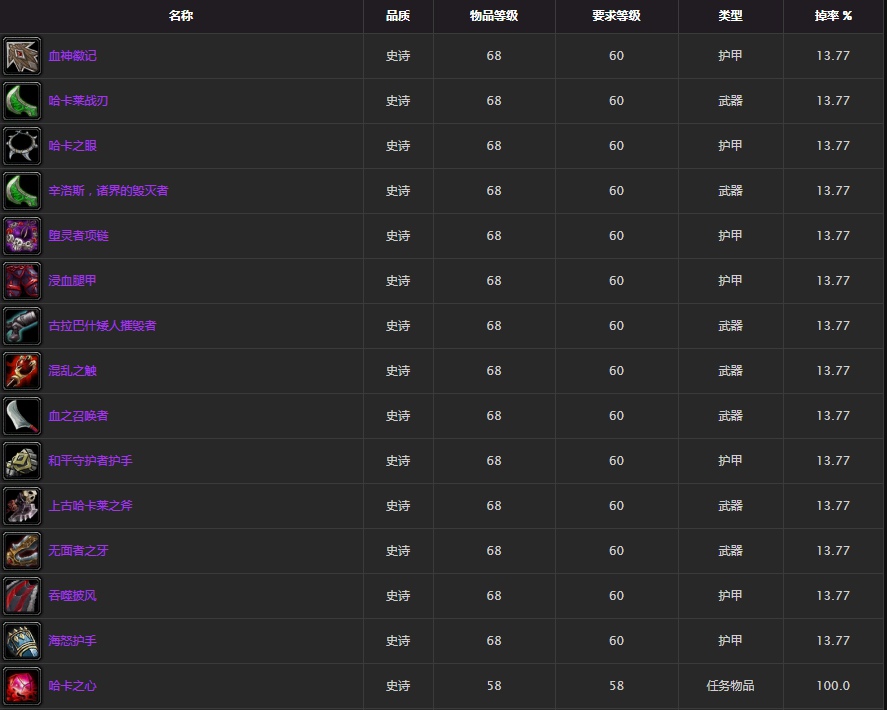Click the 堕灵者项链 item icon
The height and width of the screenshot is (710, 887).
coord(22,236)
